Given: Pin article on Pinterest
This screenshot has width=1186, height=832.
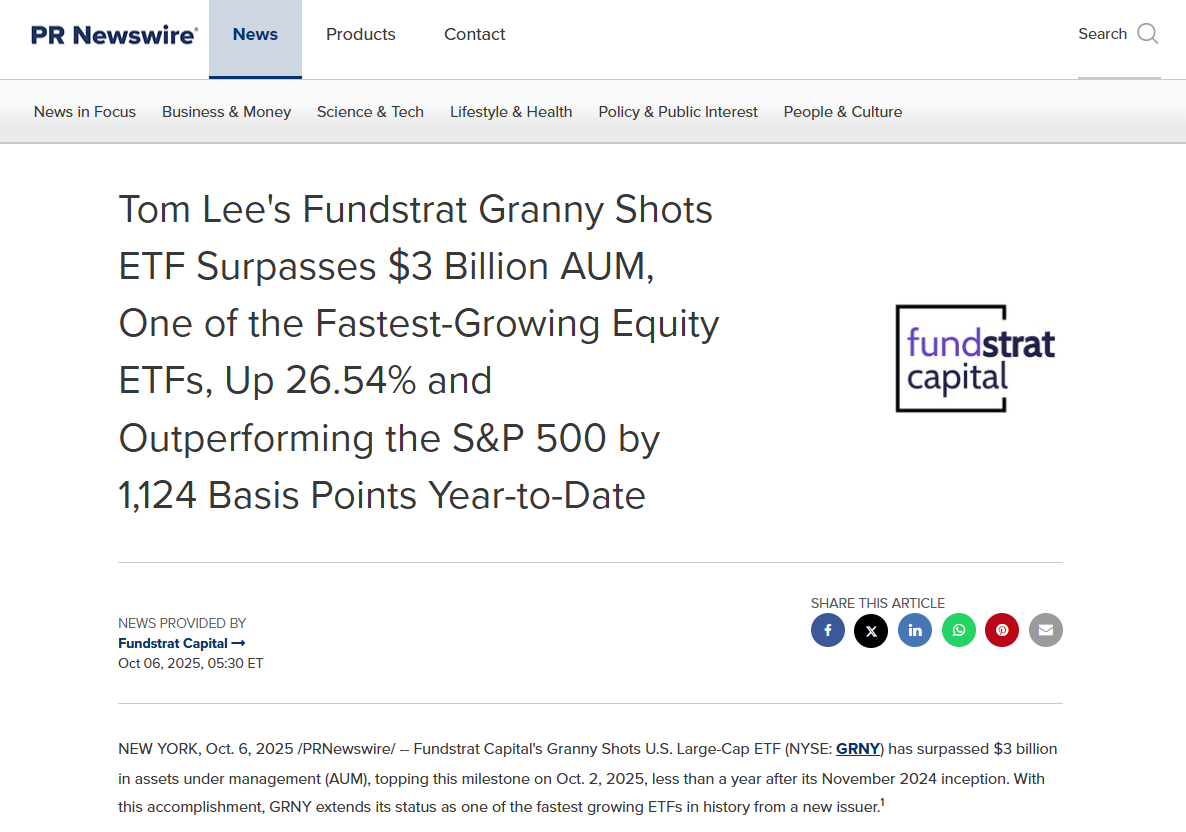Looking at the screenshot, I should (1002, 630).
